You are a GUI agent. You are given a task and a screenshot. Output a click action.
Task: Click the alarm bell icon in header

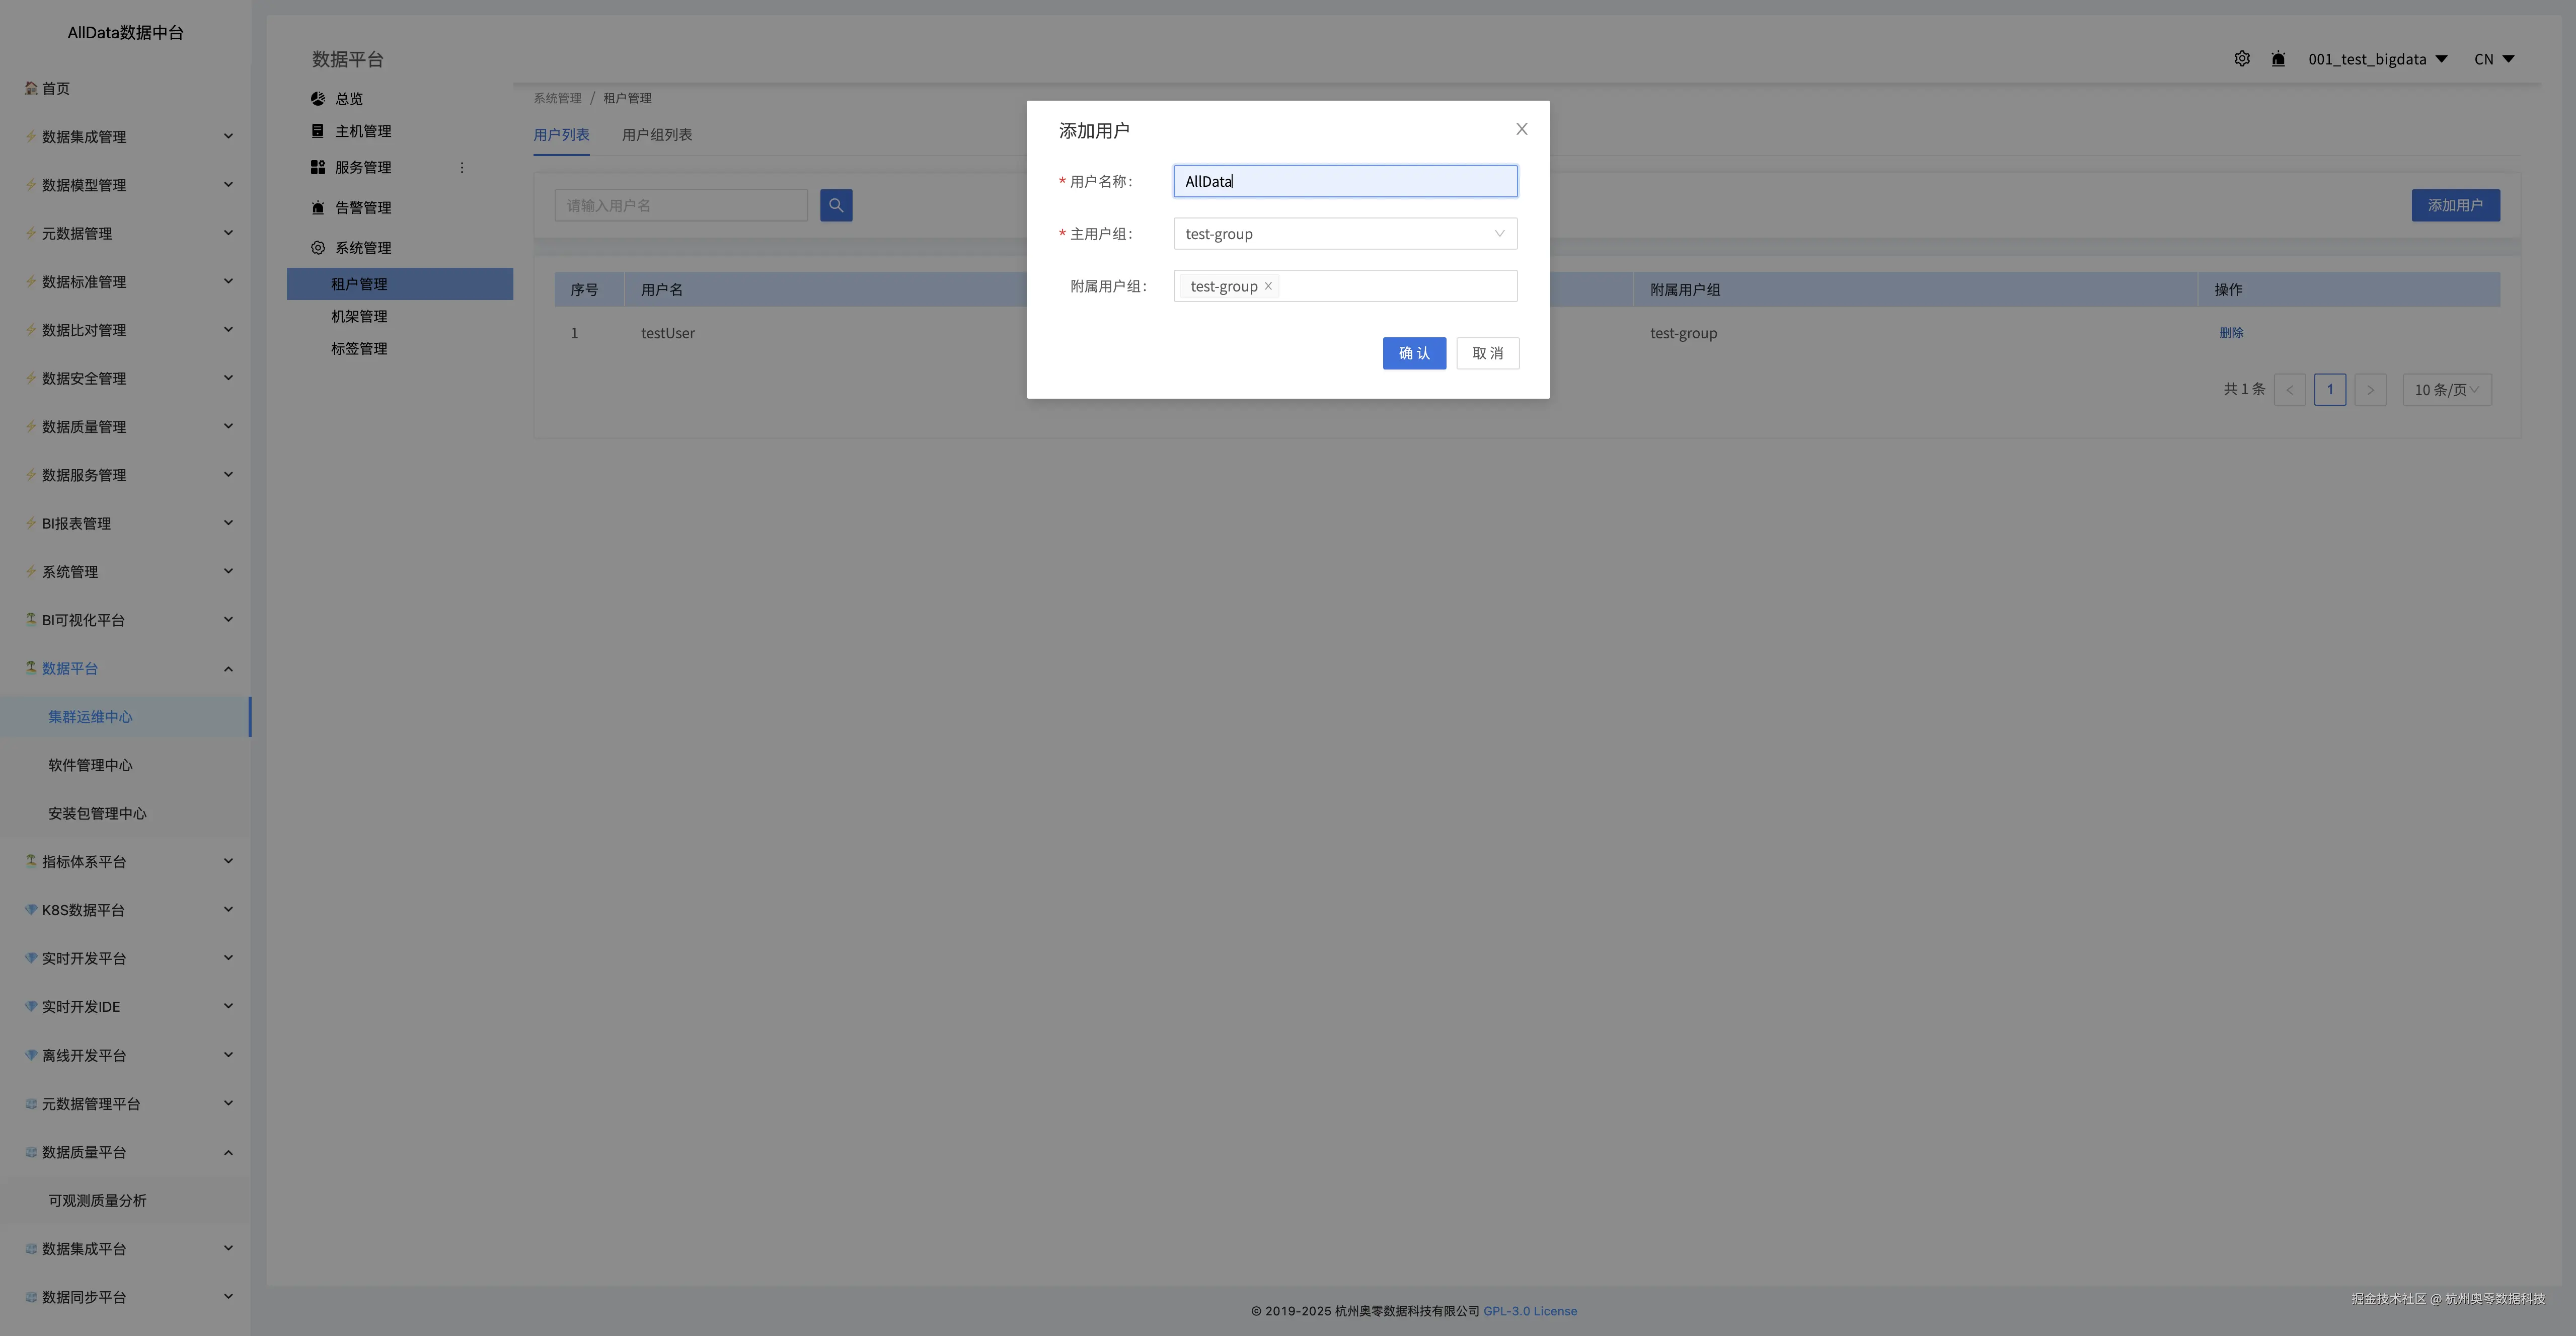coord(2278,59)
